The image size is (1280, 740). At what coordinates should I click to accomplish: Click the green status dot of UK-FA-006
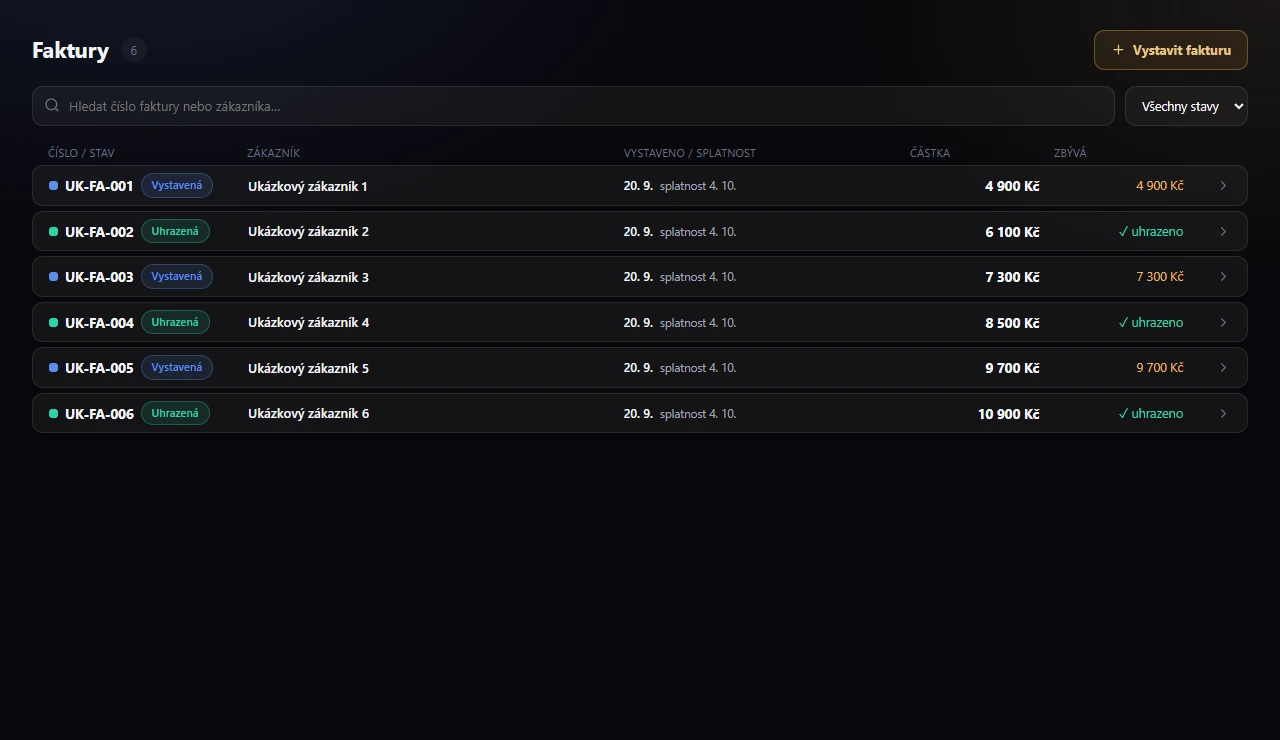(x=53, y=414)
